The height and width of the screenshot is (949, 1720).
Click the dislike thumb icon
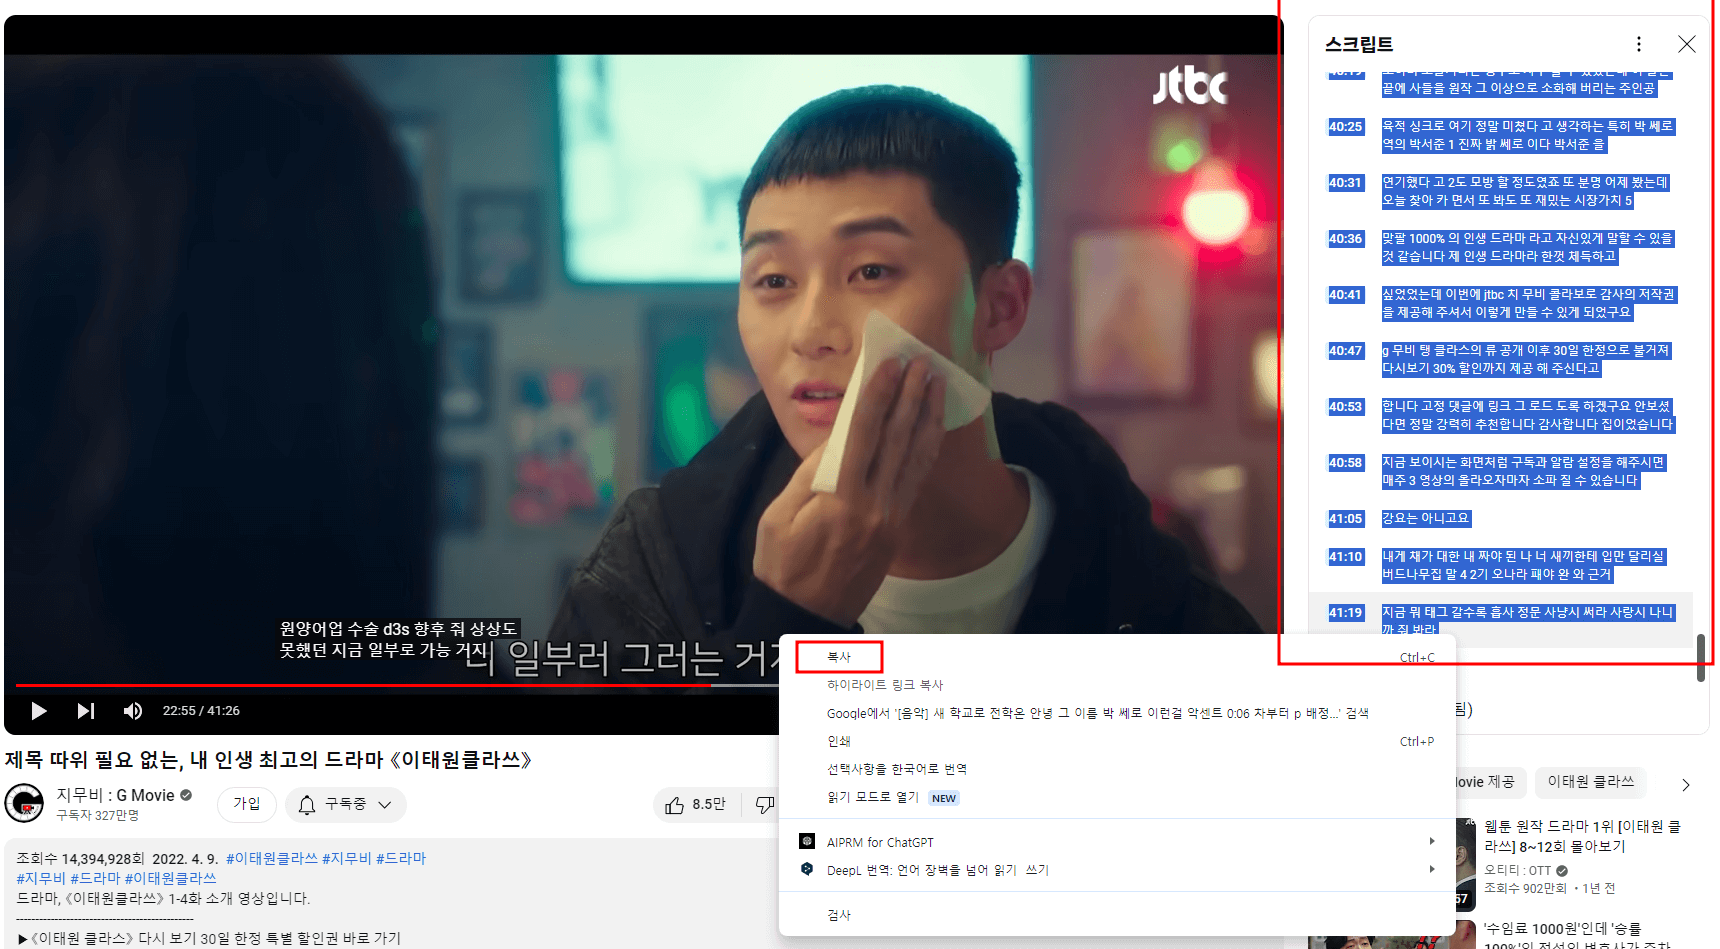[x=765, y=804]
